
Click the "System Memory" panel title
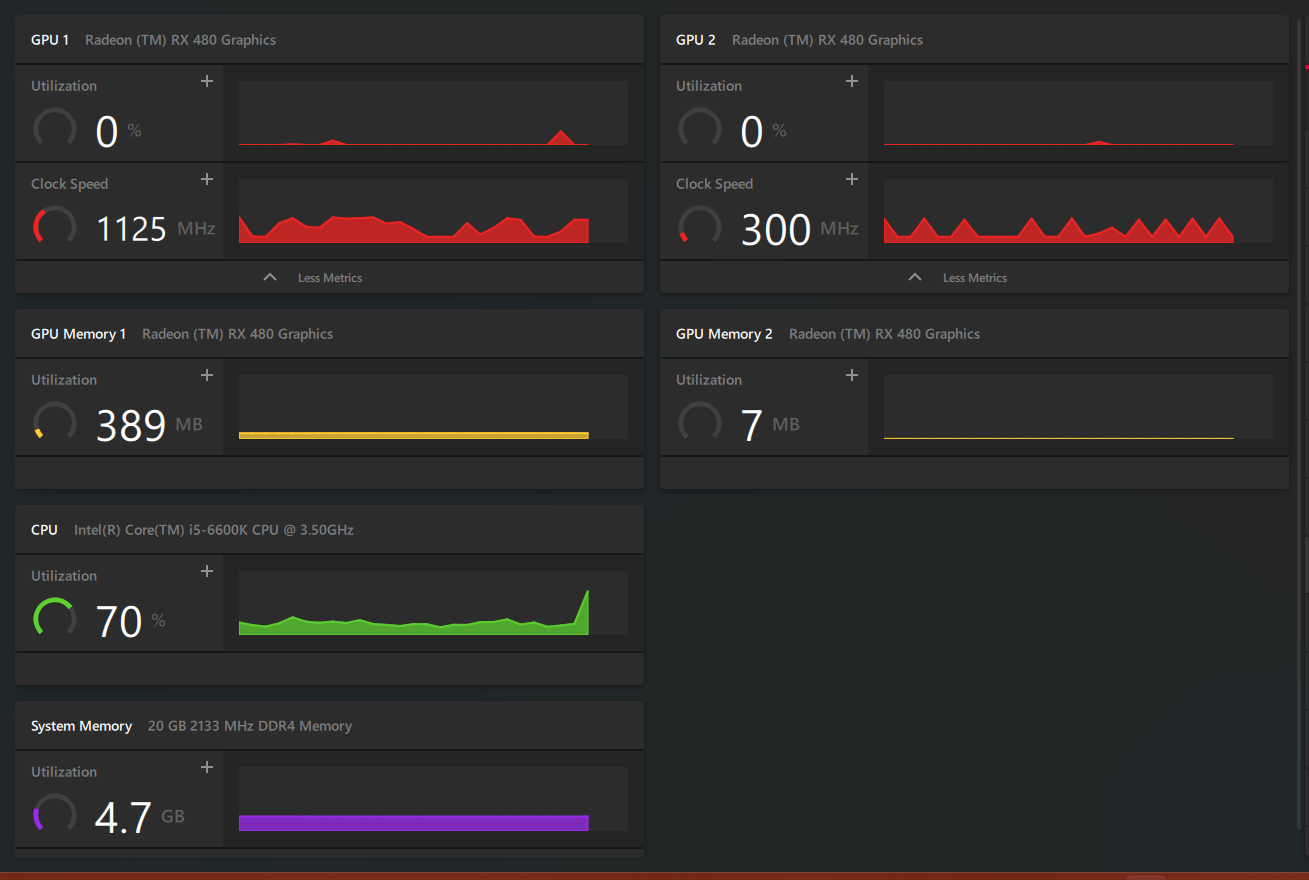81,726
